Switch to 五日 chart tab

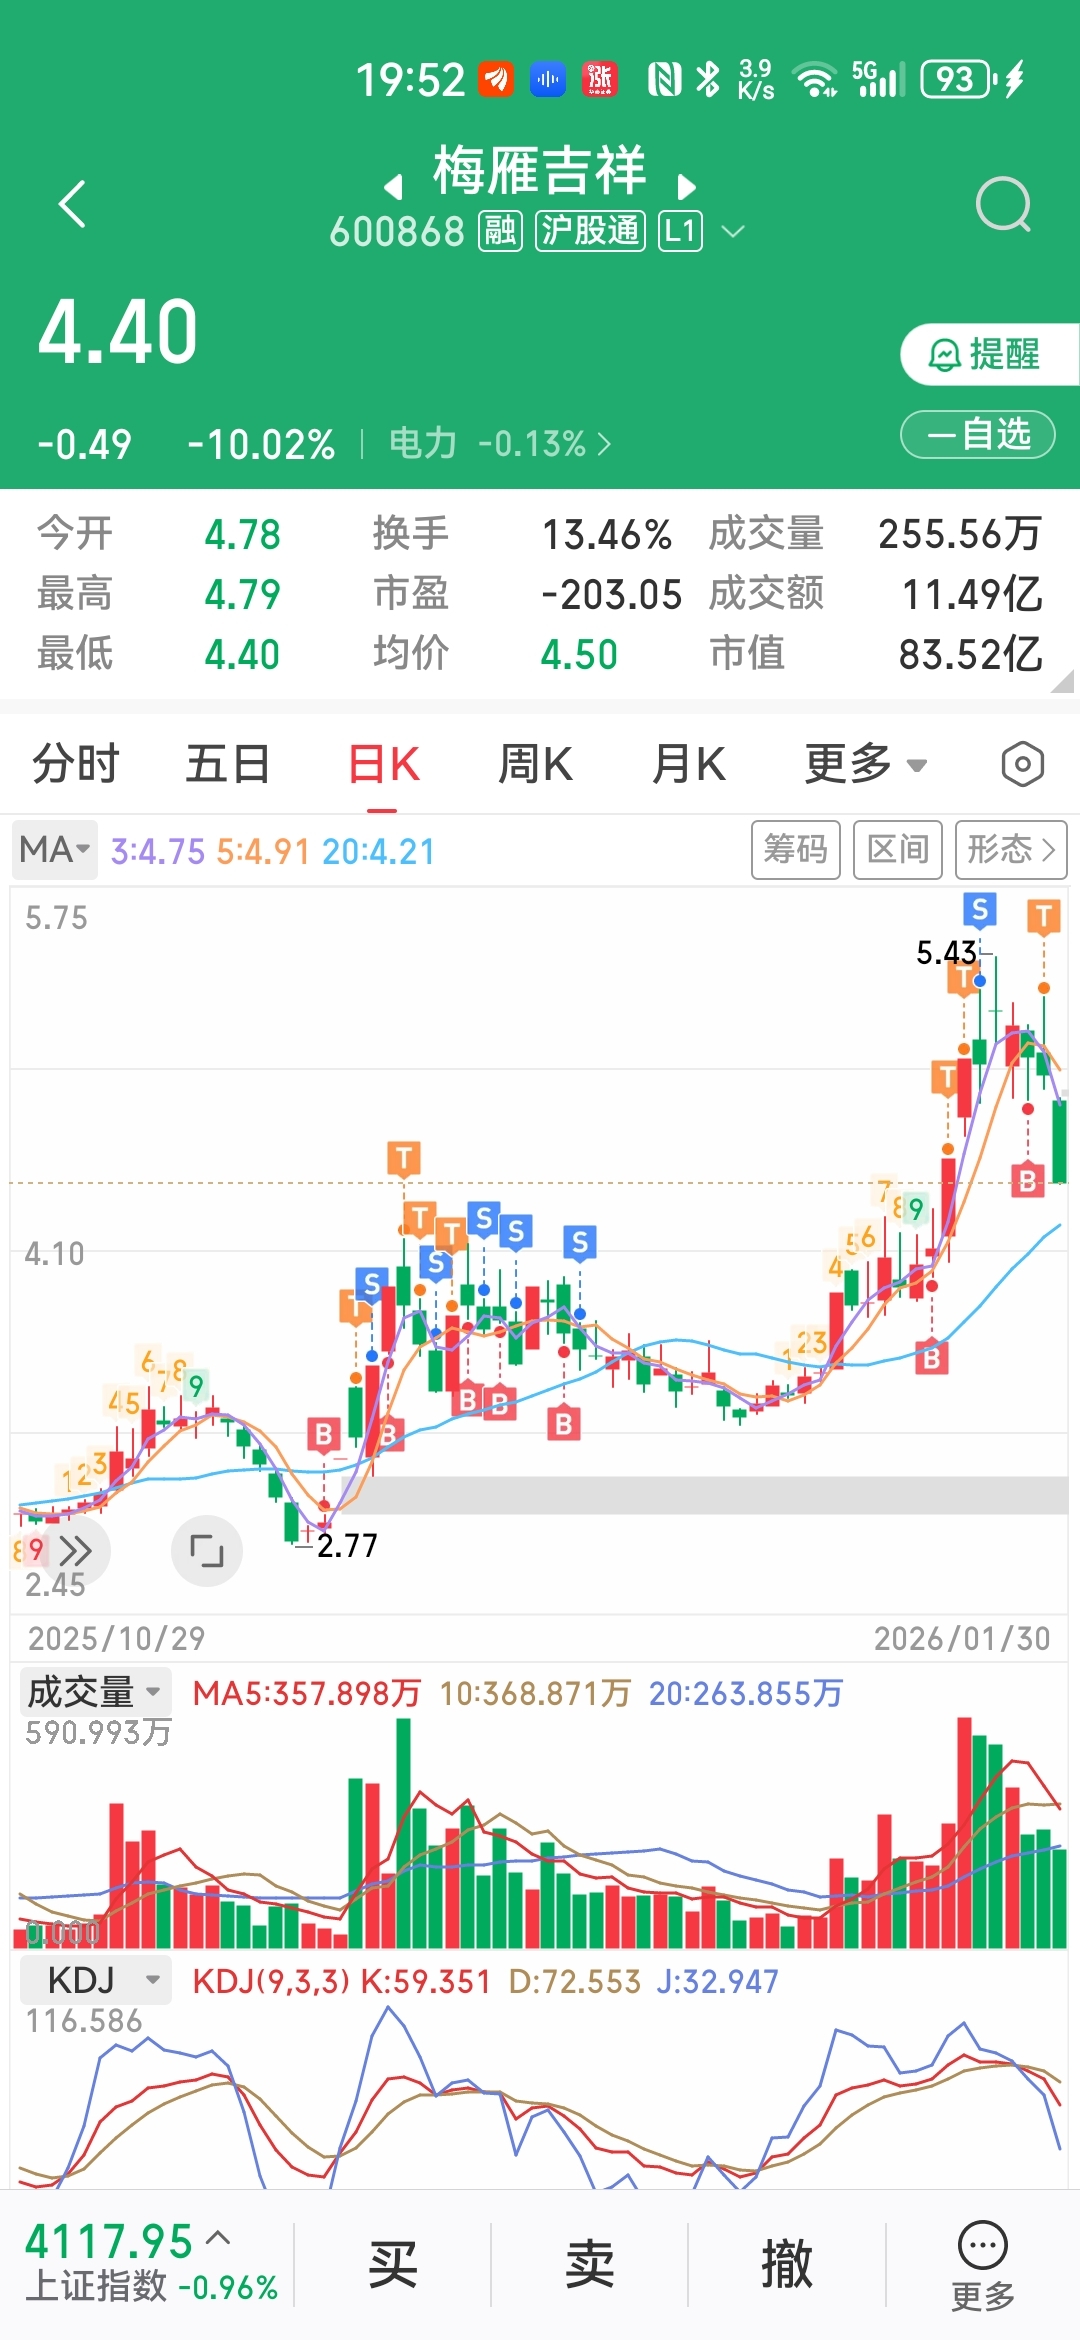[228, 765]
